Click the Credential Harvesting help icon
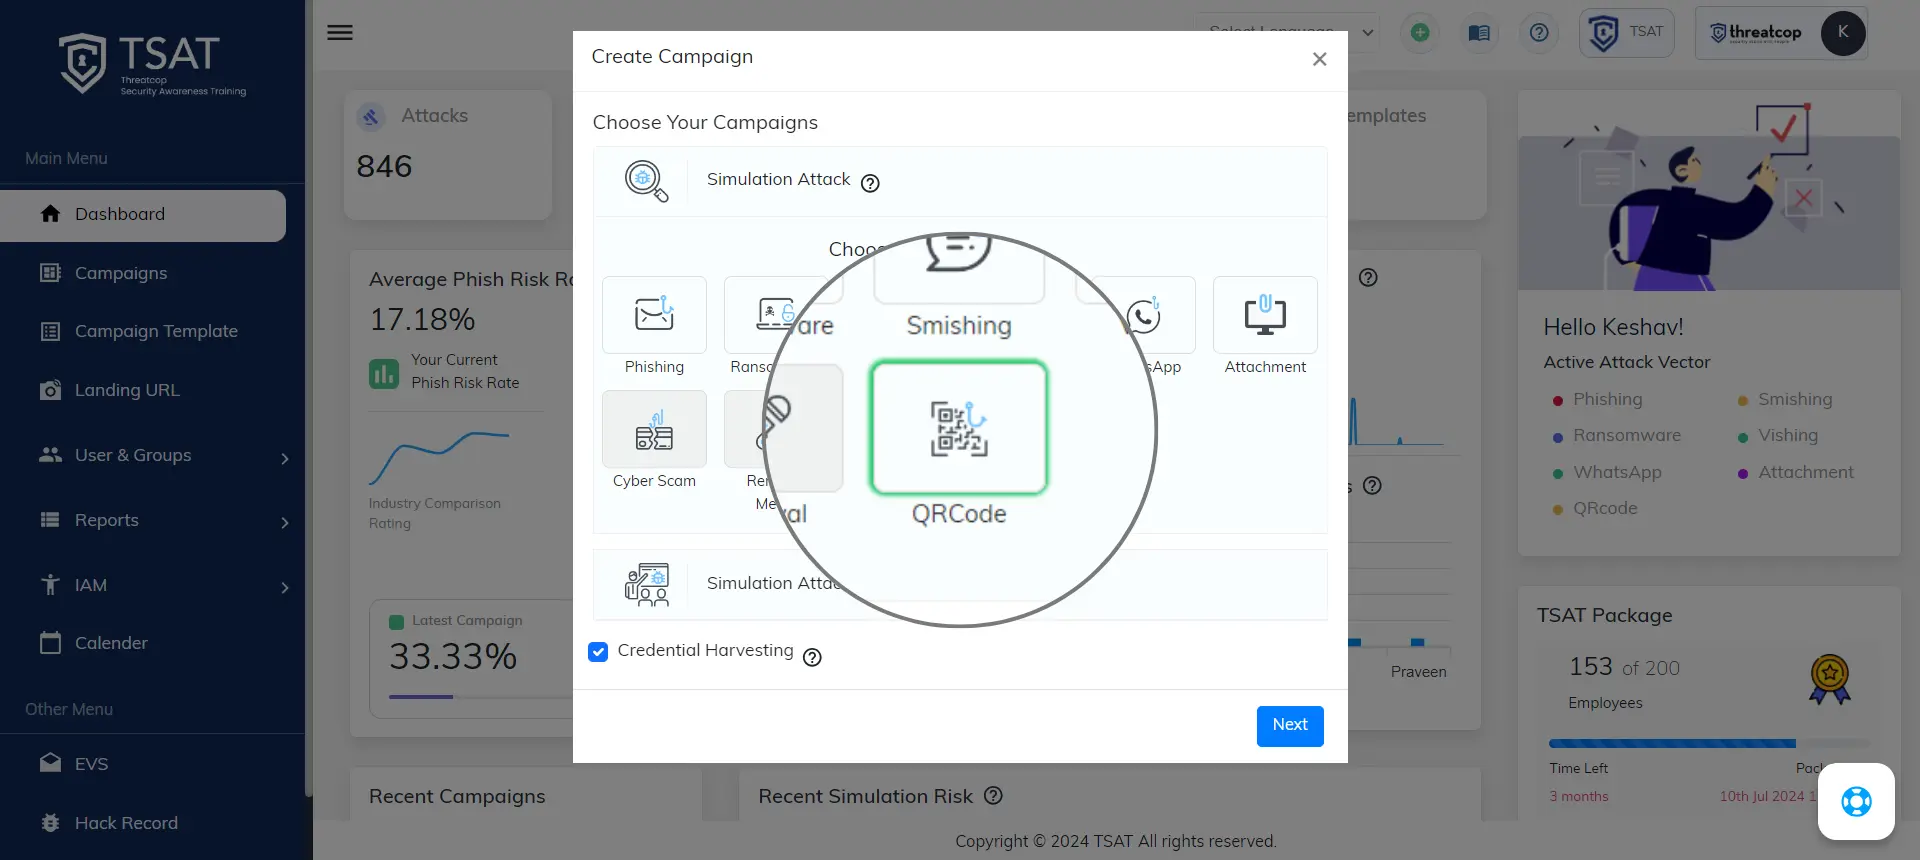Viewport: 1920px width, 860px height. coord(812,657)
